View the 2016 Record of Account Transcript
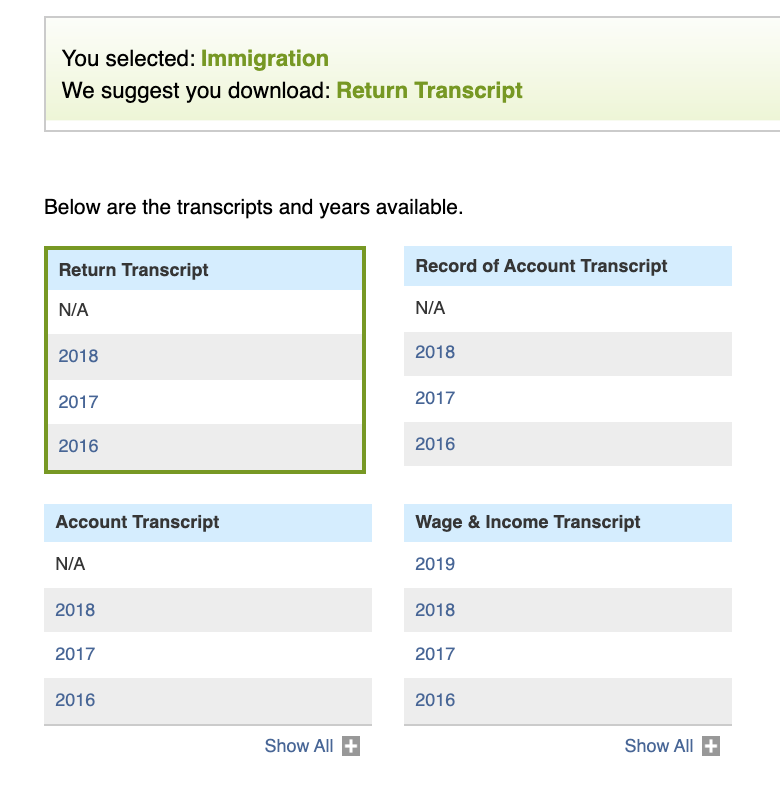 [x=435, y=444]
